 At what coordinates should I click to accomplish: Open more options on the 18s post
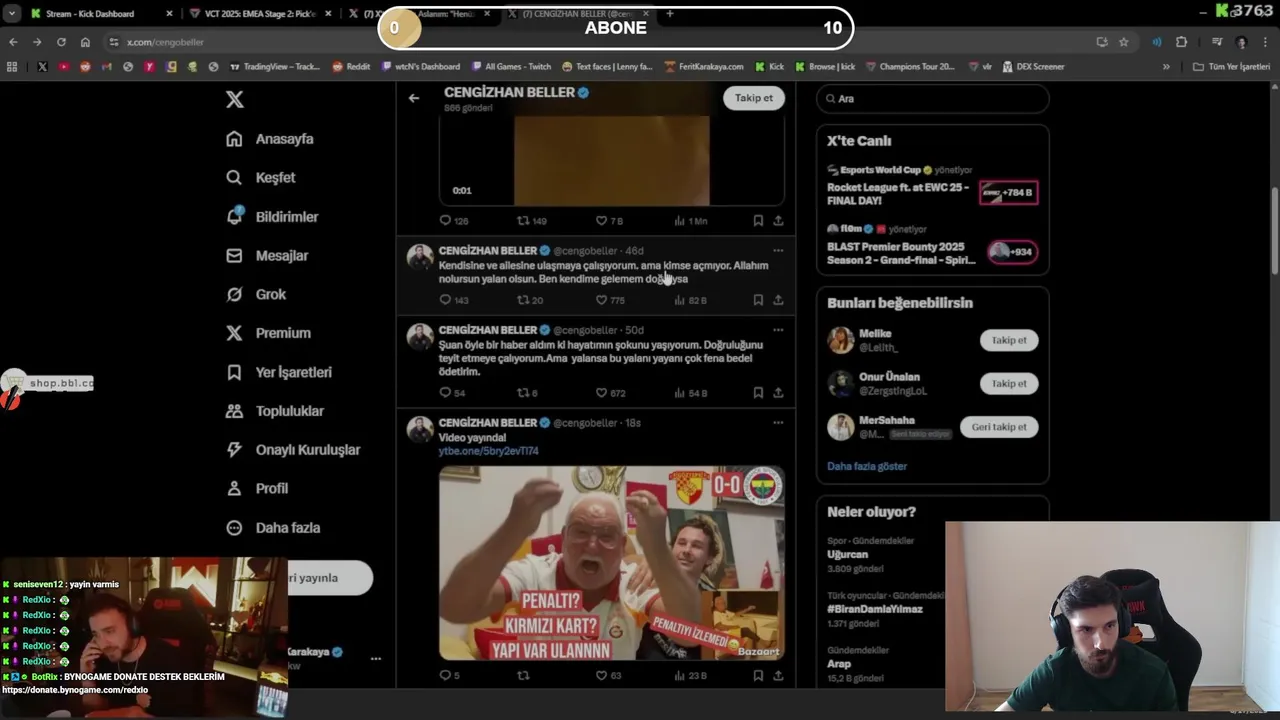coord(778,423)
